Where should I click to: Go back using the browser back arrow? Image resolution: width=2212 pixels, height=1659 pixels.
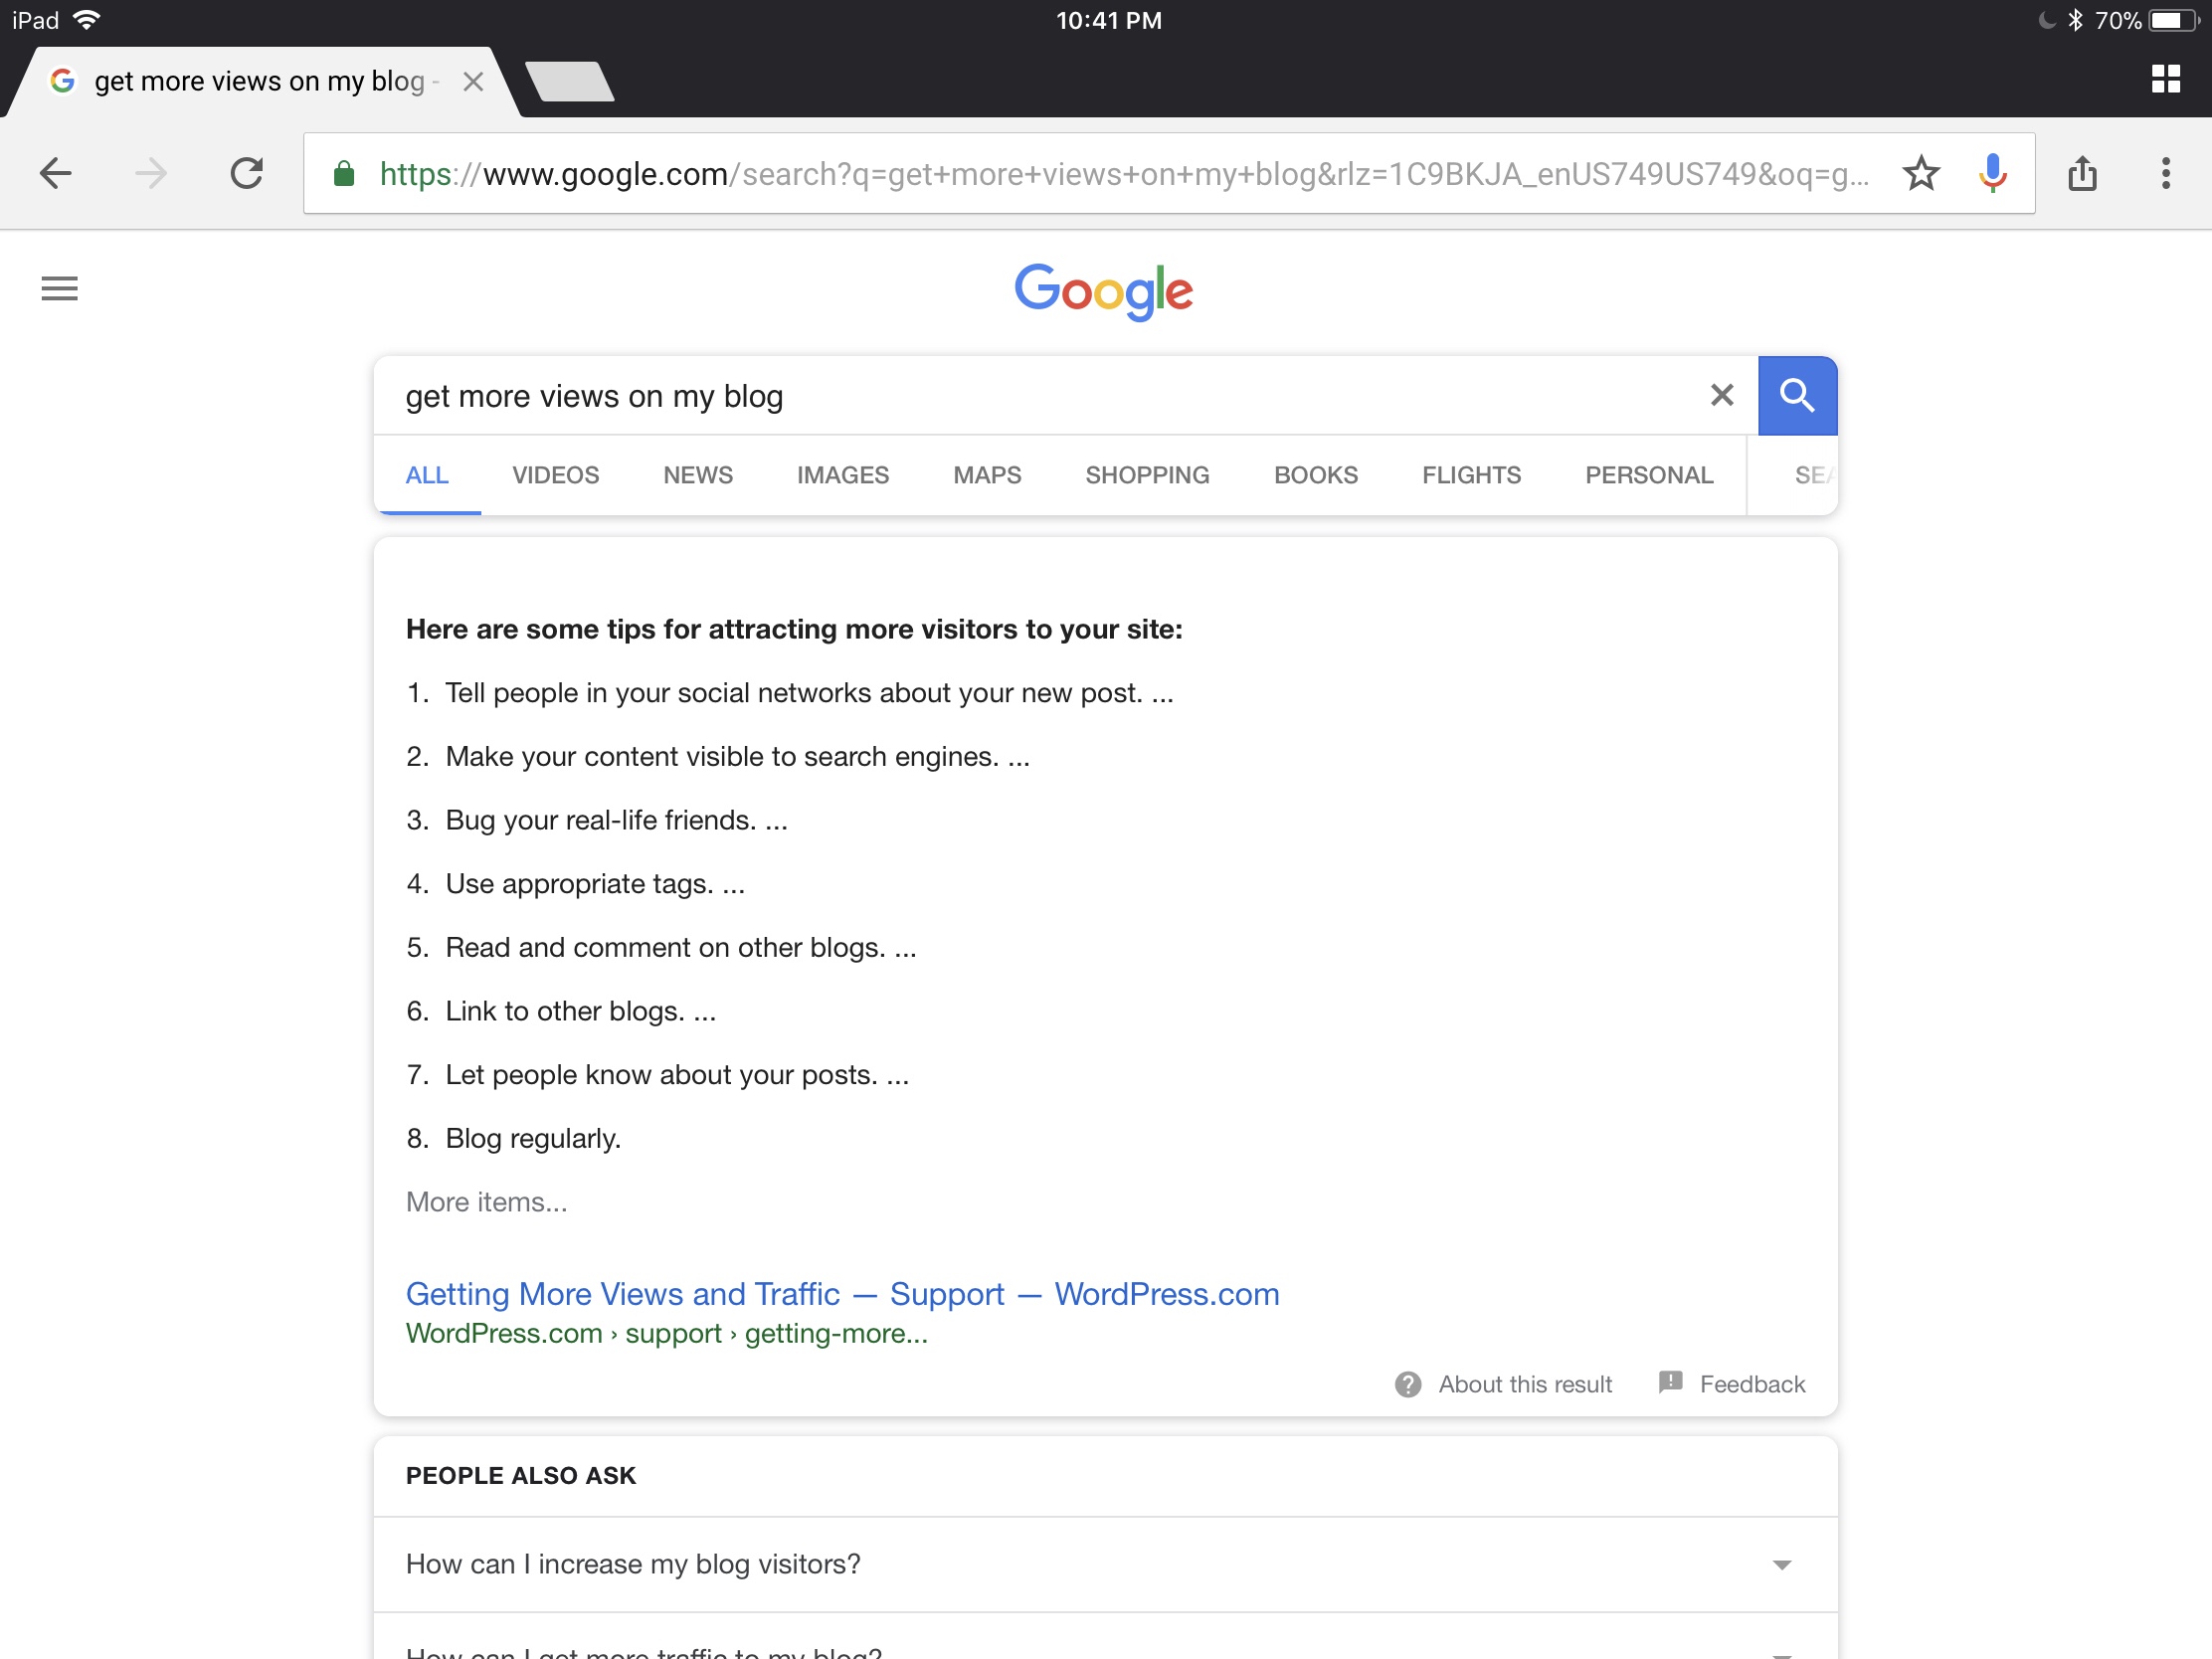click(56, 174)
